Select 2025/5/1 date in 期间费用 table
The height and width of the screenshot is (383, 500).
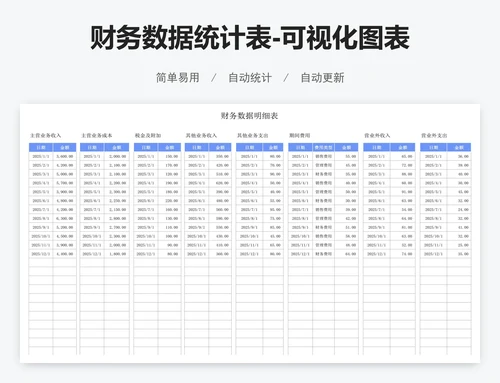300,192
